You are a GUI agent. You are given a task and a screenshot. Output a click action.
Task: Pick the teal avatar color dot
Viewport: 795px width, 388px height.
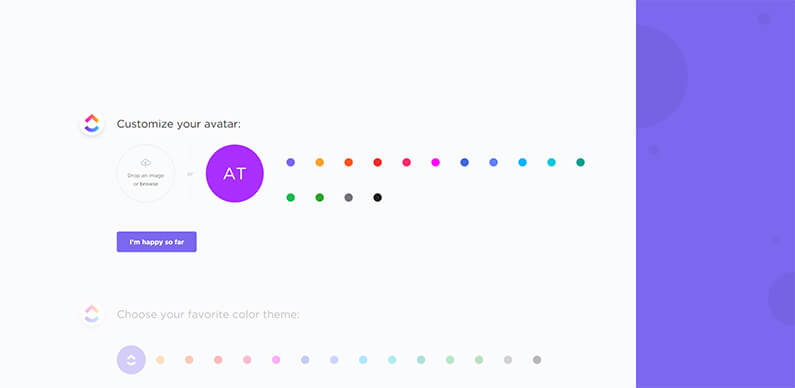click(581, 162)
